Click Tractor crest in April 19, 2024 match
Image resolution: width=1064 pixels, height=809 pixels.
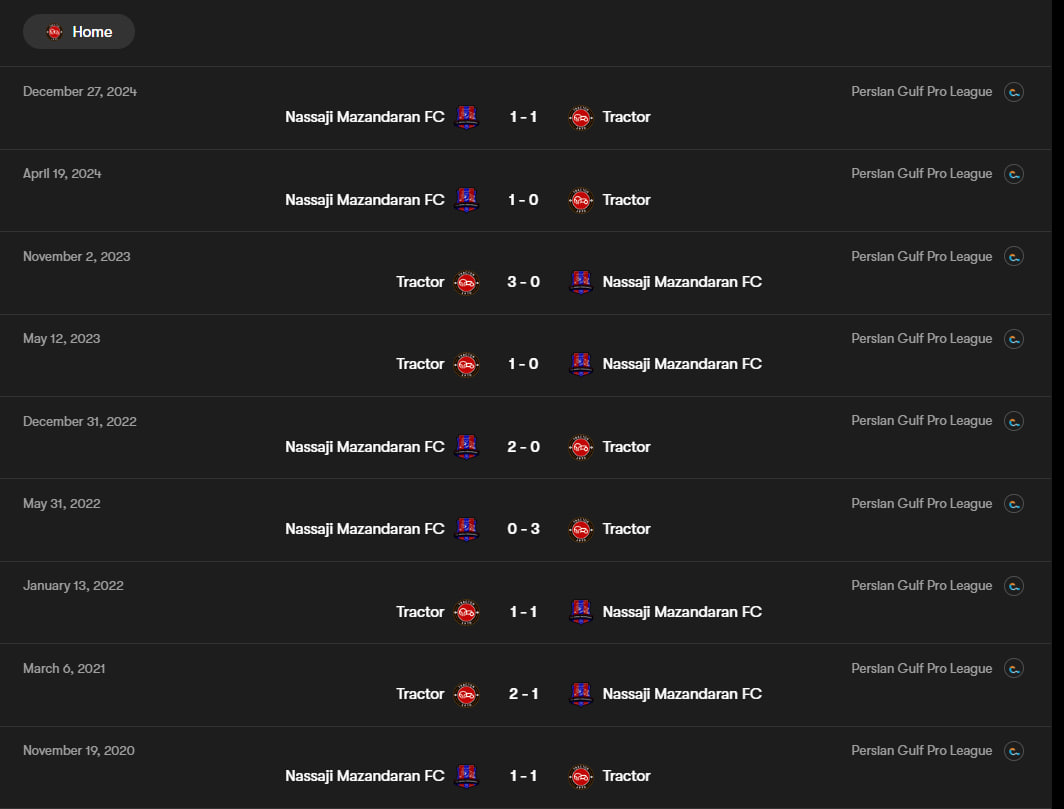[x=581, y=200]
